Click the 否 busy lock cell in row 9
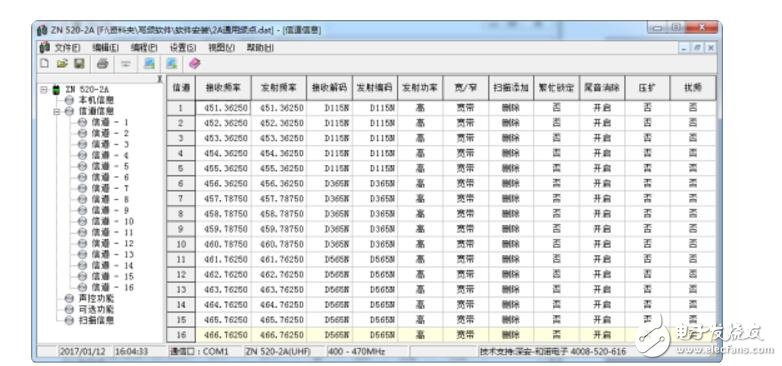Screen dimensions: 782x366 tap(556, 229)
